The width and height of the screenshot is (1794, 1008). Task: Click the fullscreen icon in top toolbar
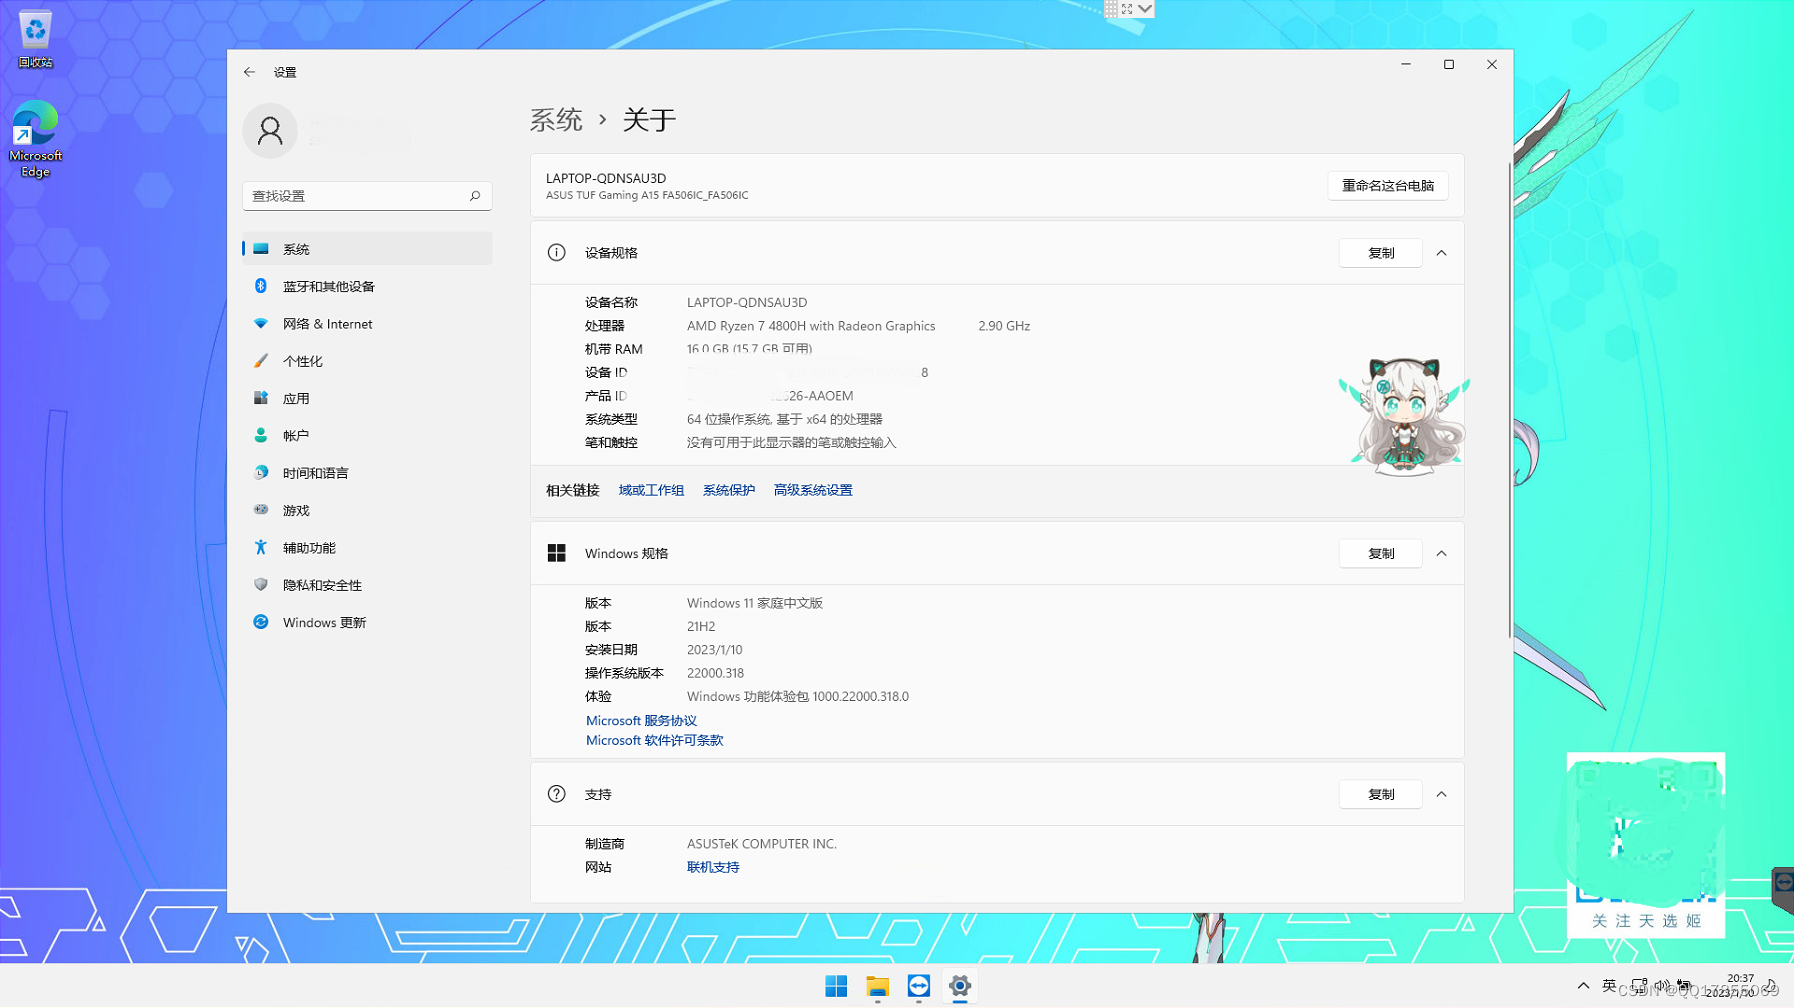click(1127, 9)
